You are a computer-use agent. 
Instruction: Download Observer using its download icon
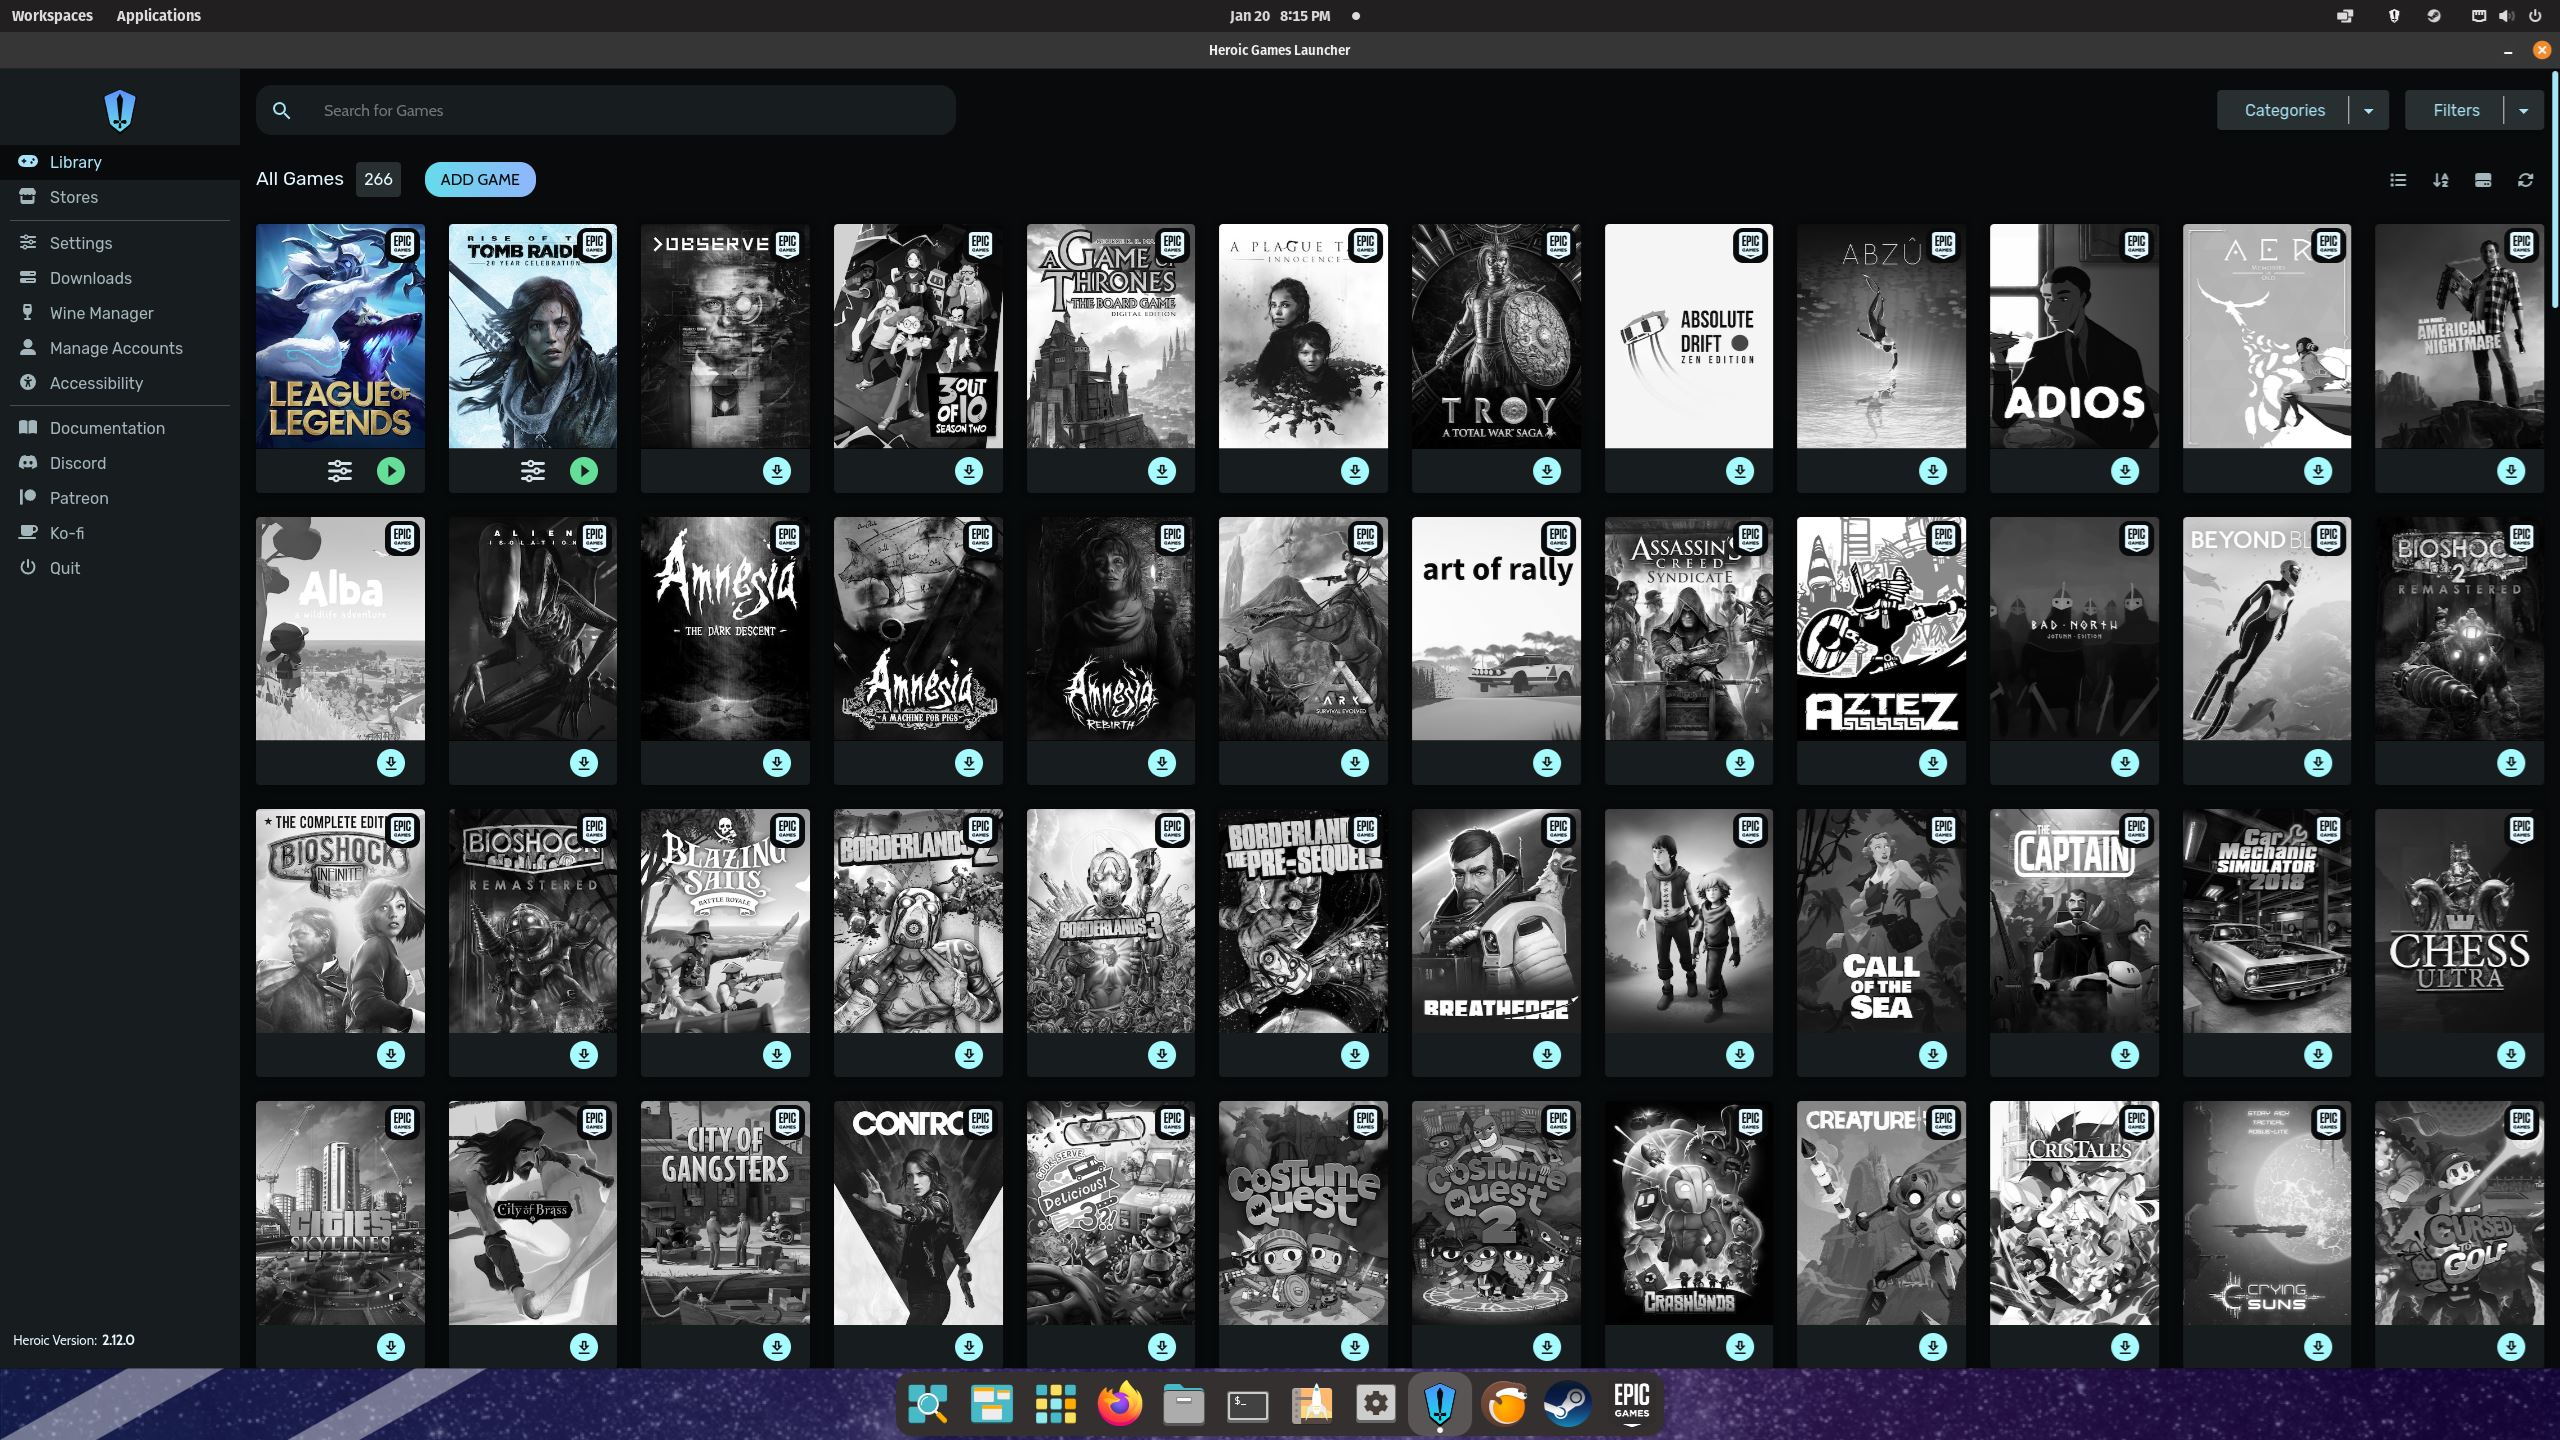(x=777, y=471)
